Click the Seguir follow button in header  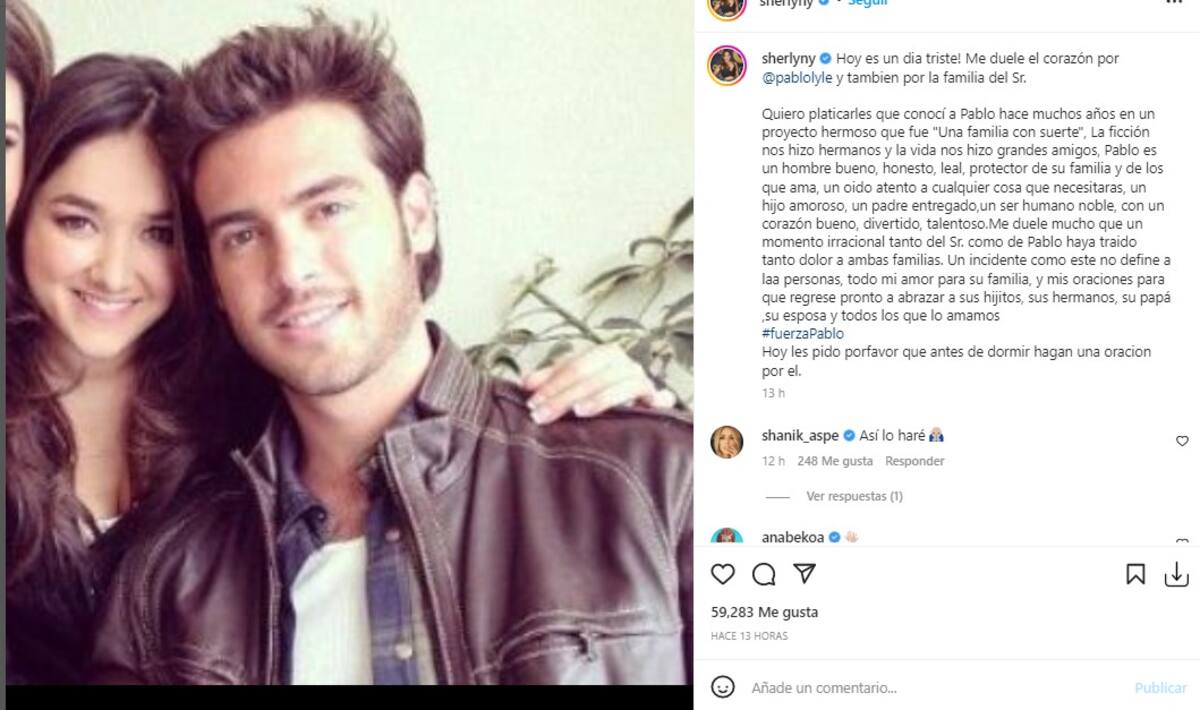pos(869,4)
